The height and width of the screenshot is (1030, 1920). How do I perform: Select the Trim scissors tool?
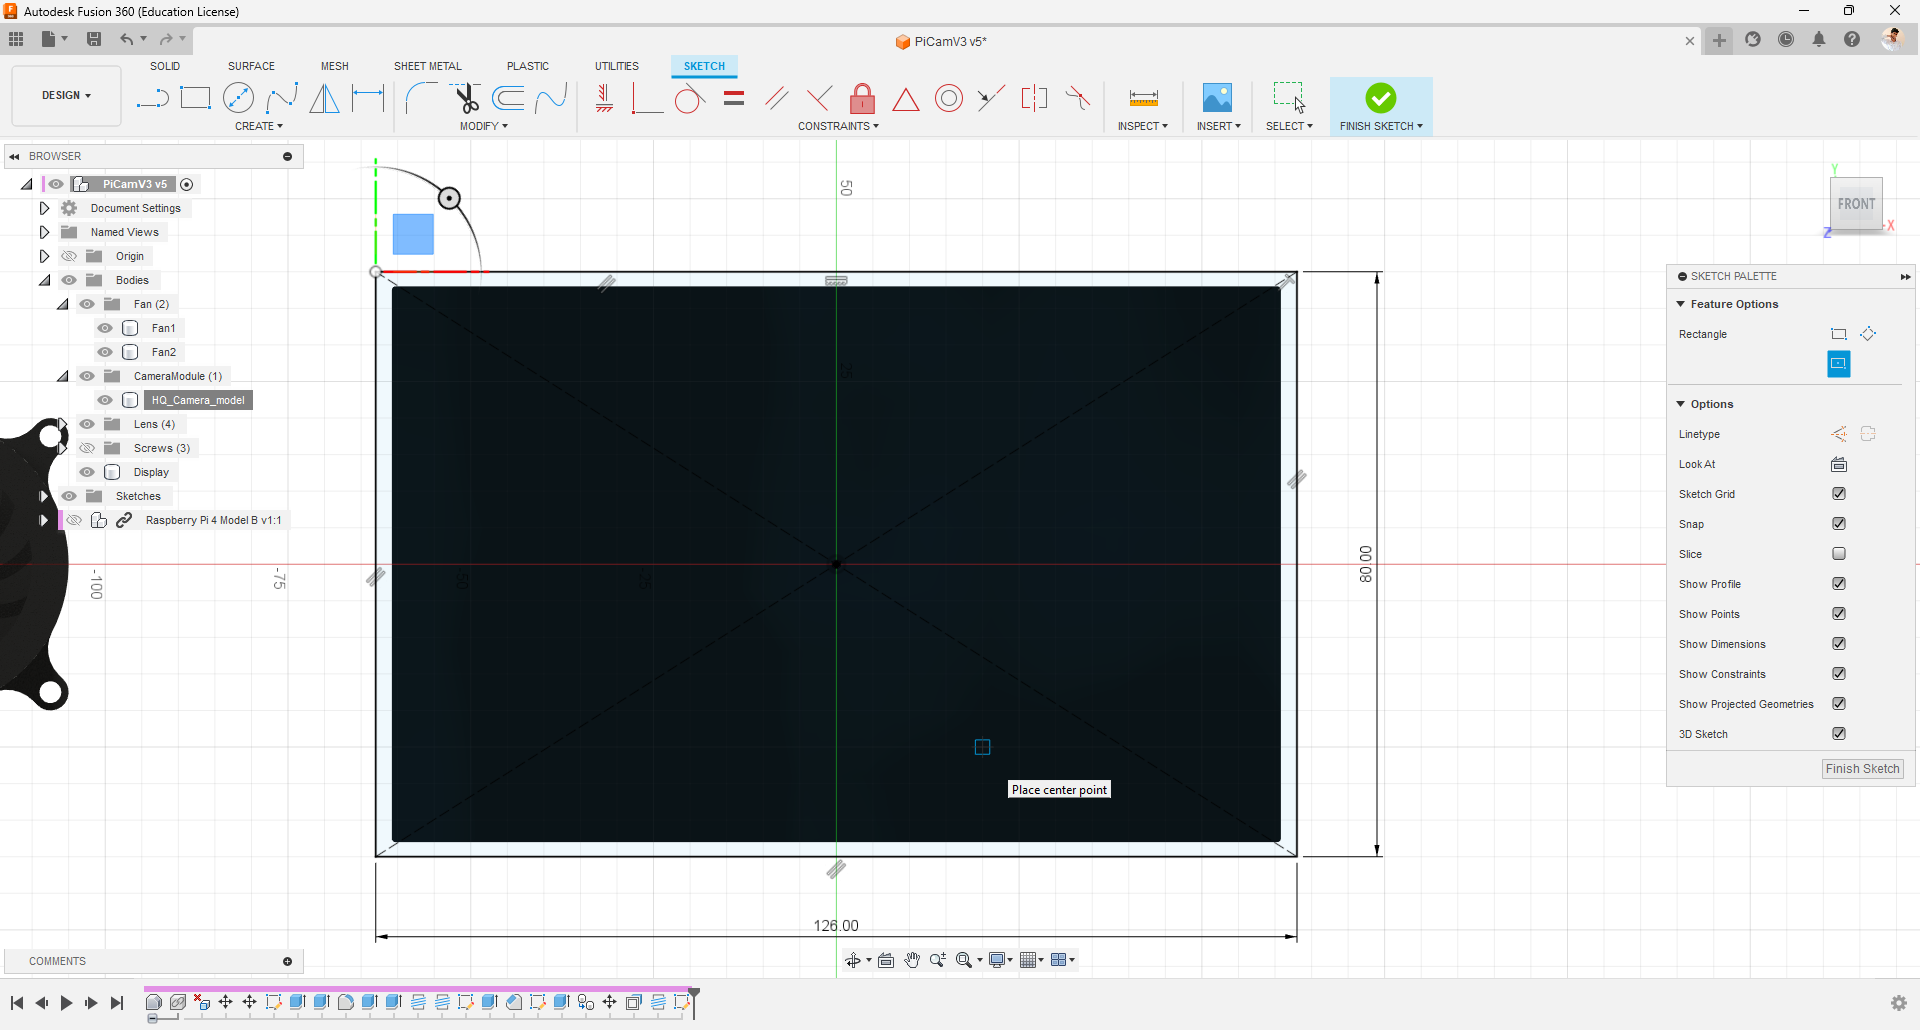point(466,98)
